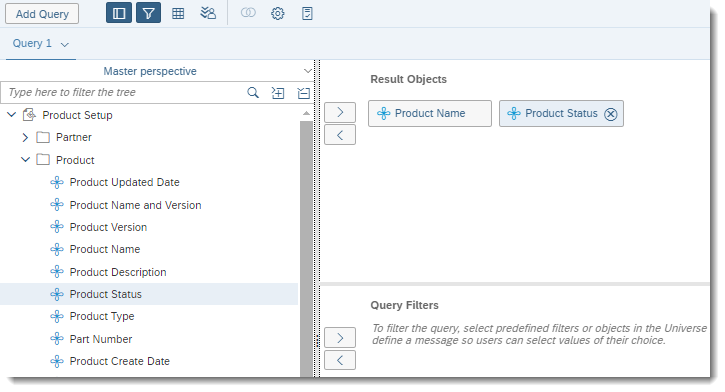The height and width of the screenshot is (392, 725).
Task: Click the combined queries overlapping circles icon
Action: tap(248, 13)
